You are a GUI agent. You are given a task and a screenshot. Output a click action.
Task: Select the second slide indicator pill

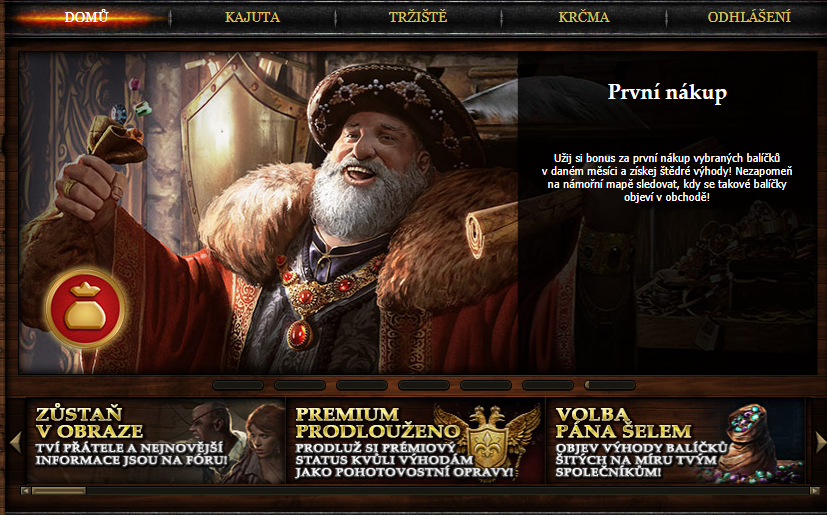[x=300, y=385]
